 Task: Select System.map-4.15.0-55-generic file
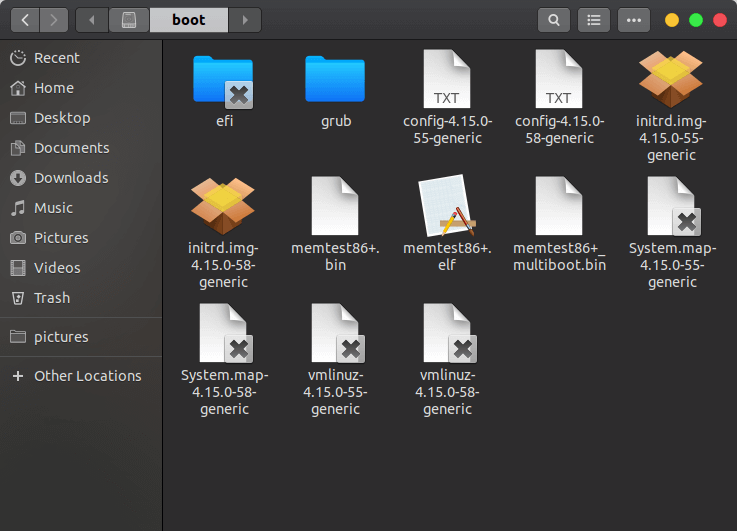pos(671,207)
